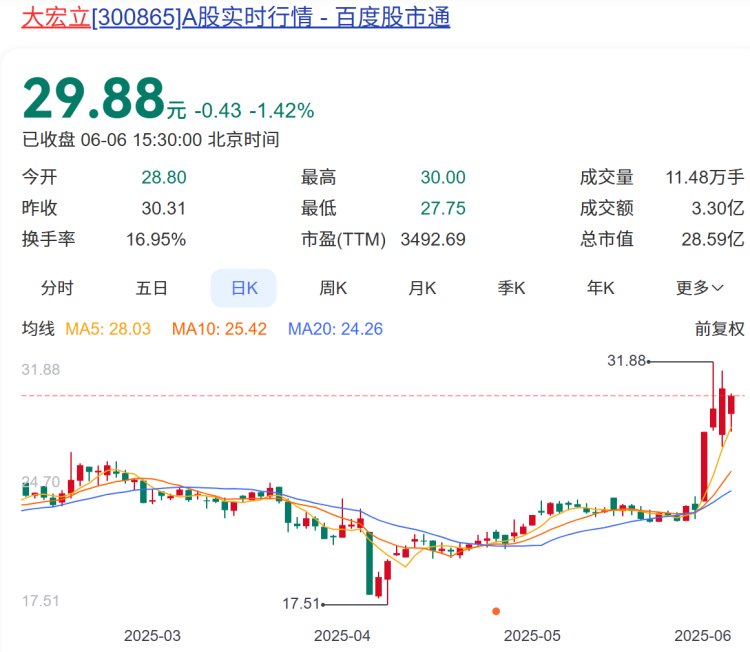Screen dimensions: 750x652
Task: Click the 成交额 value 3.30亿
Action: click(718, 209)
